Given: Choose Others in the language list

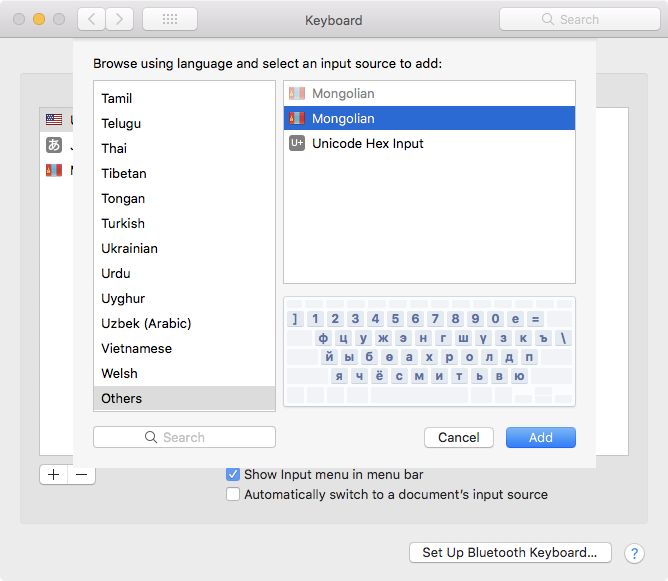Looking at the screenshot, I should click(122, 398).
